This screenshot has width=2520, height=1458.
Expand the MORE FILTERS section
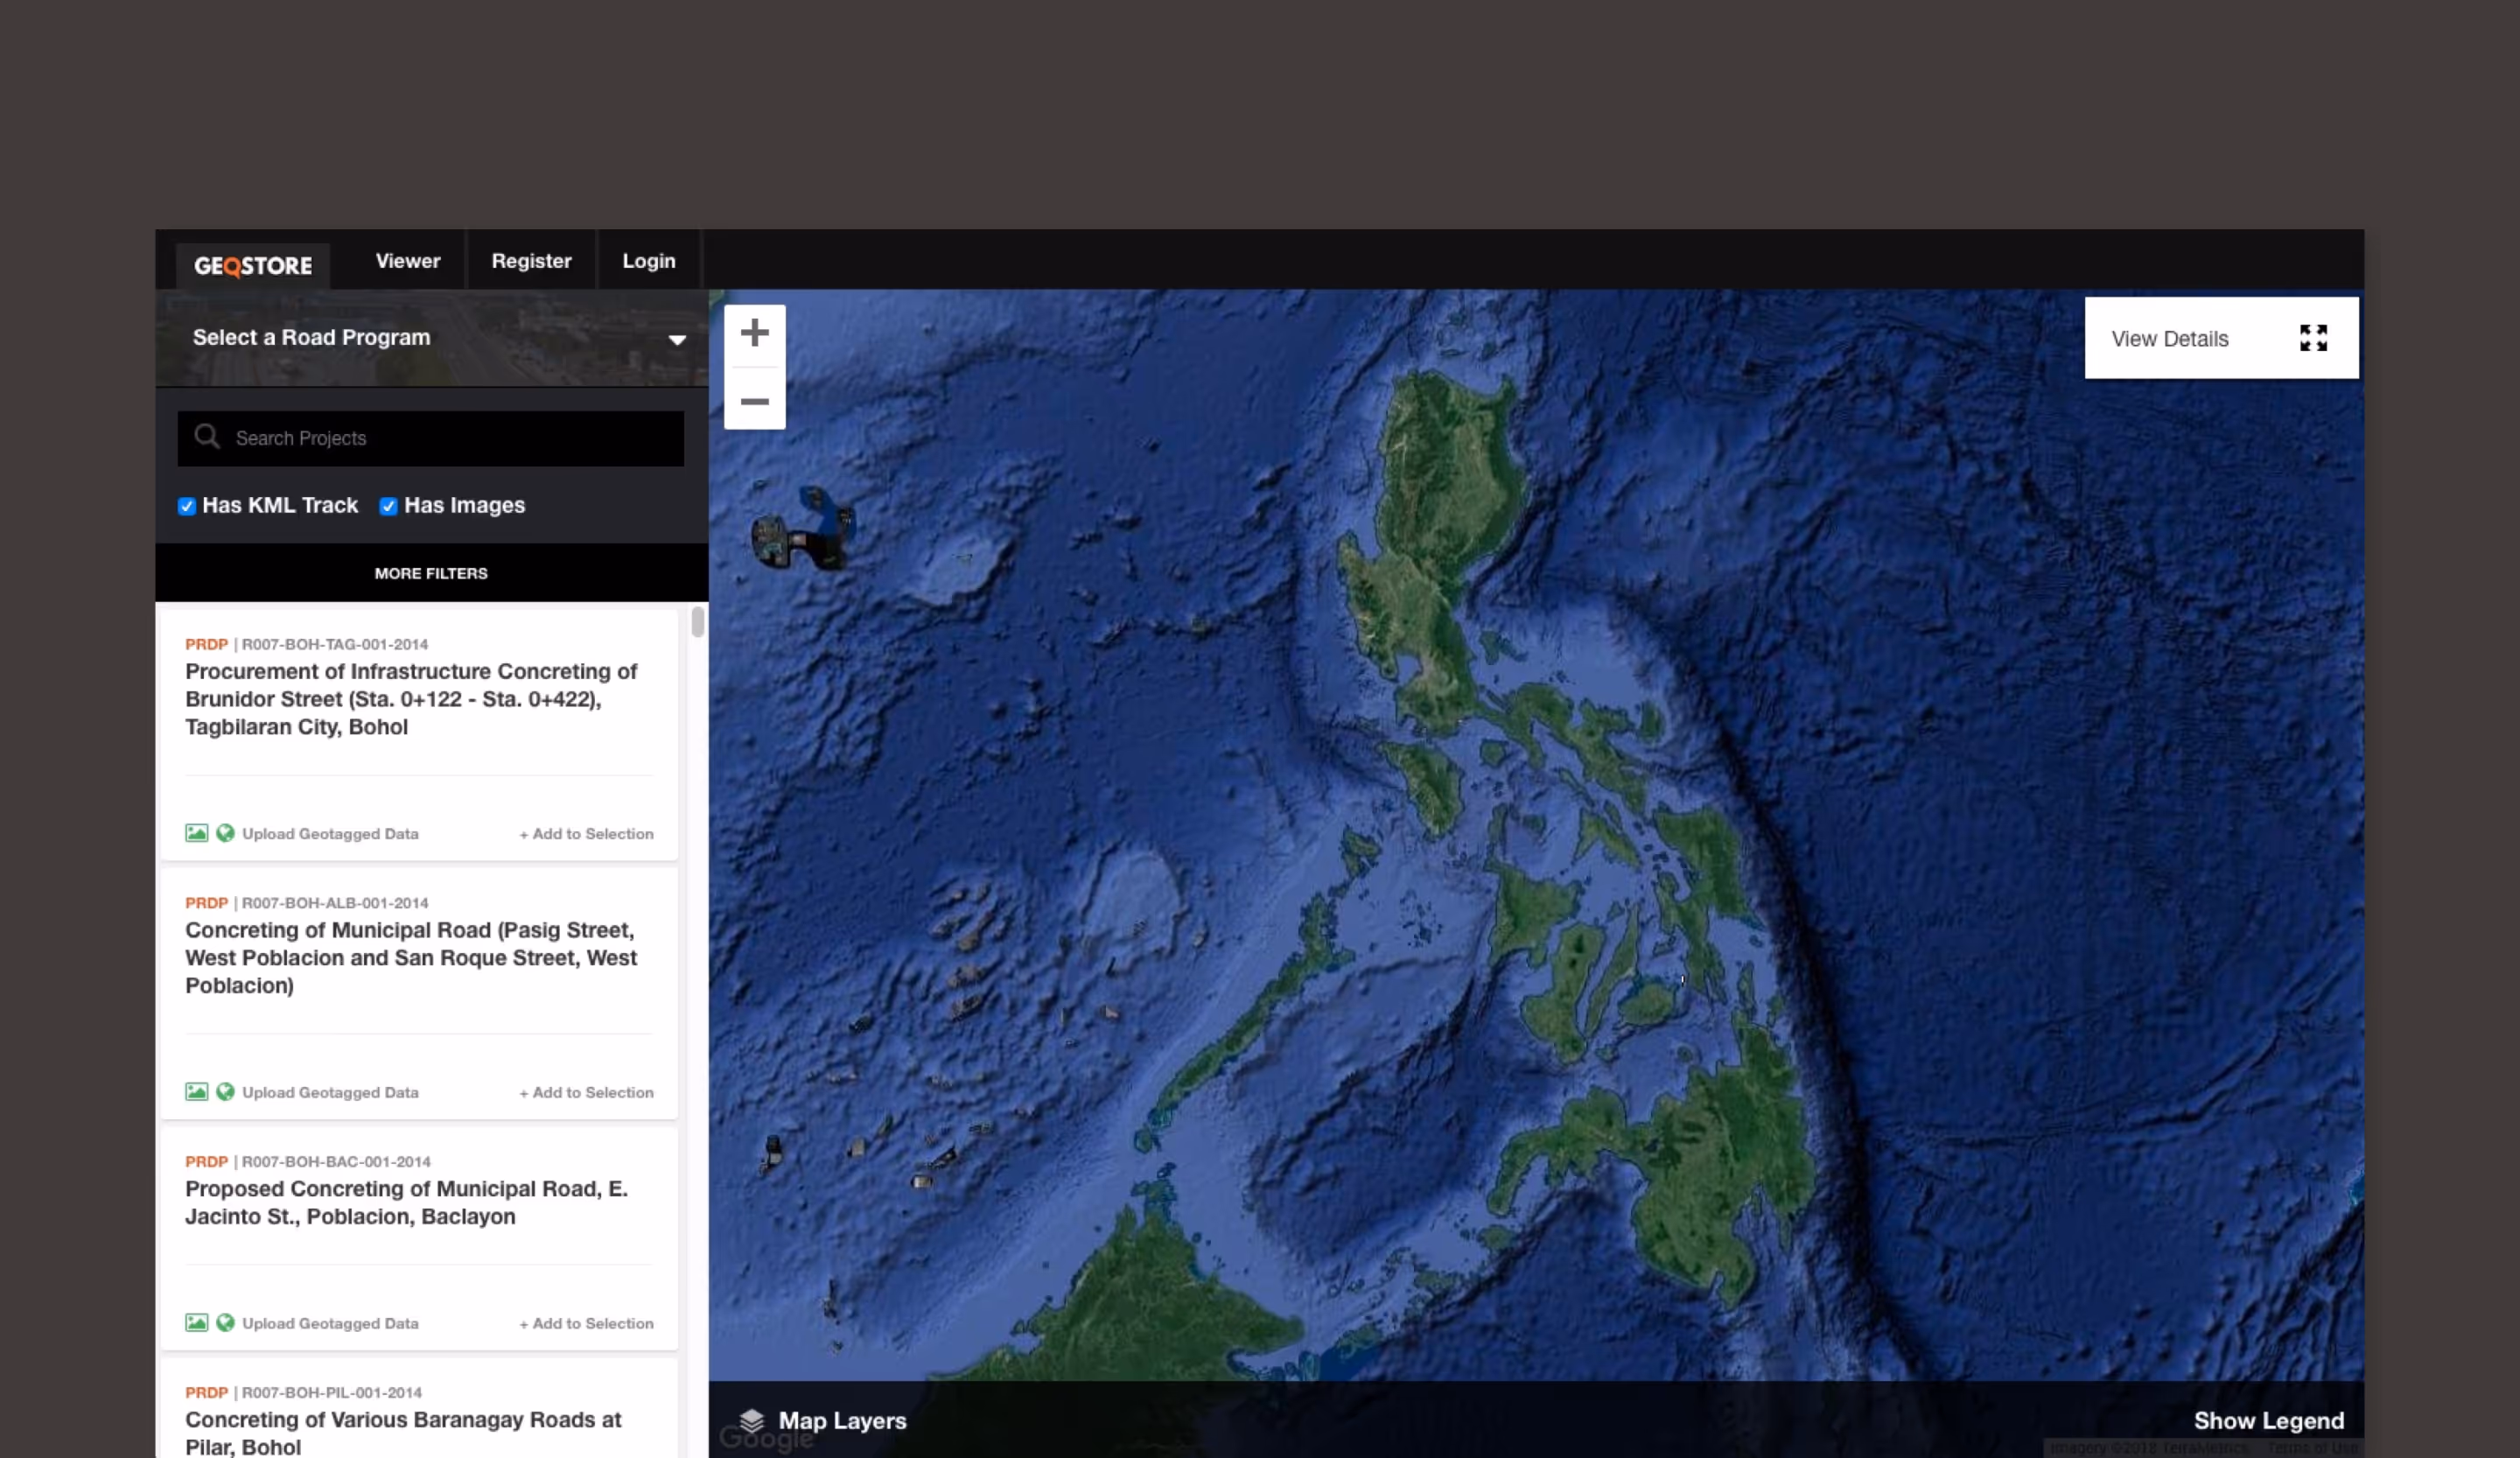coord(431,573)
